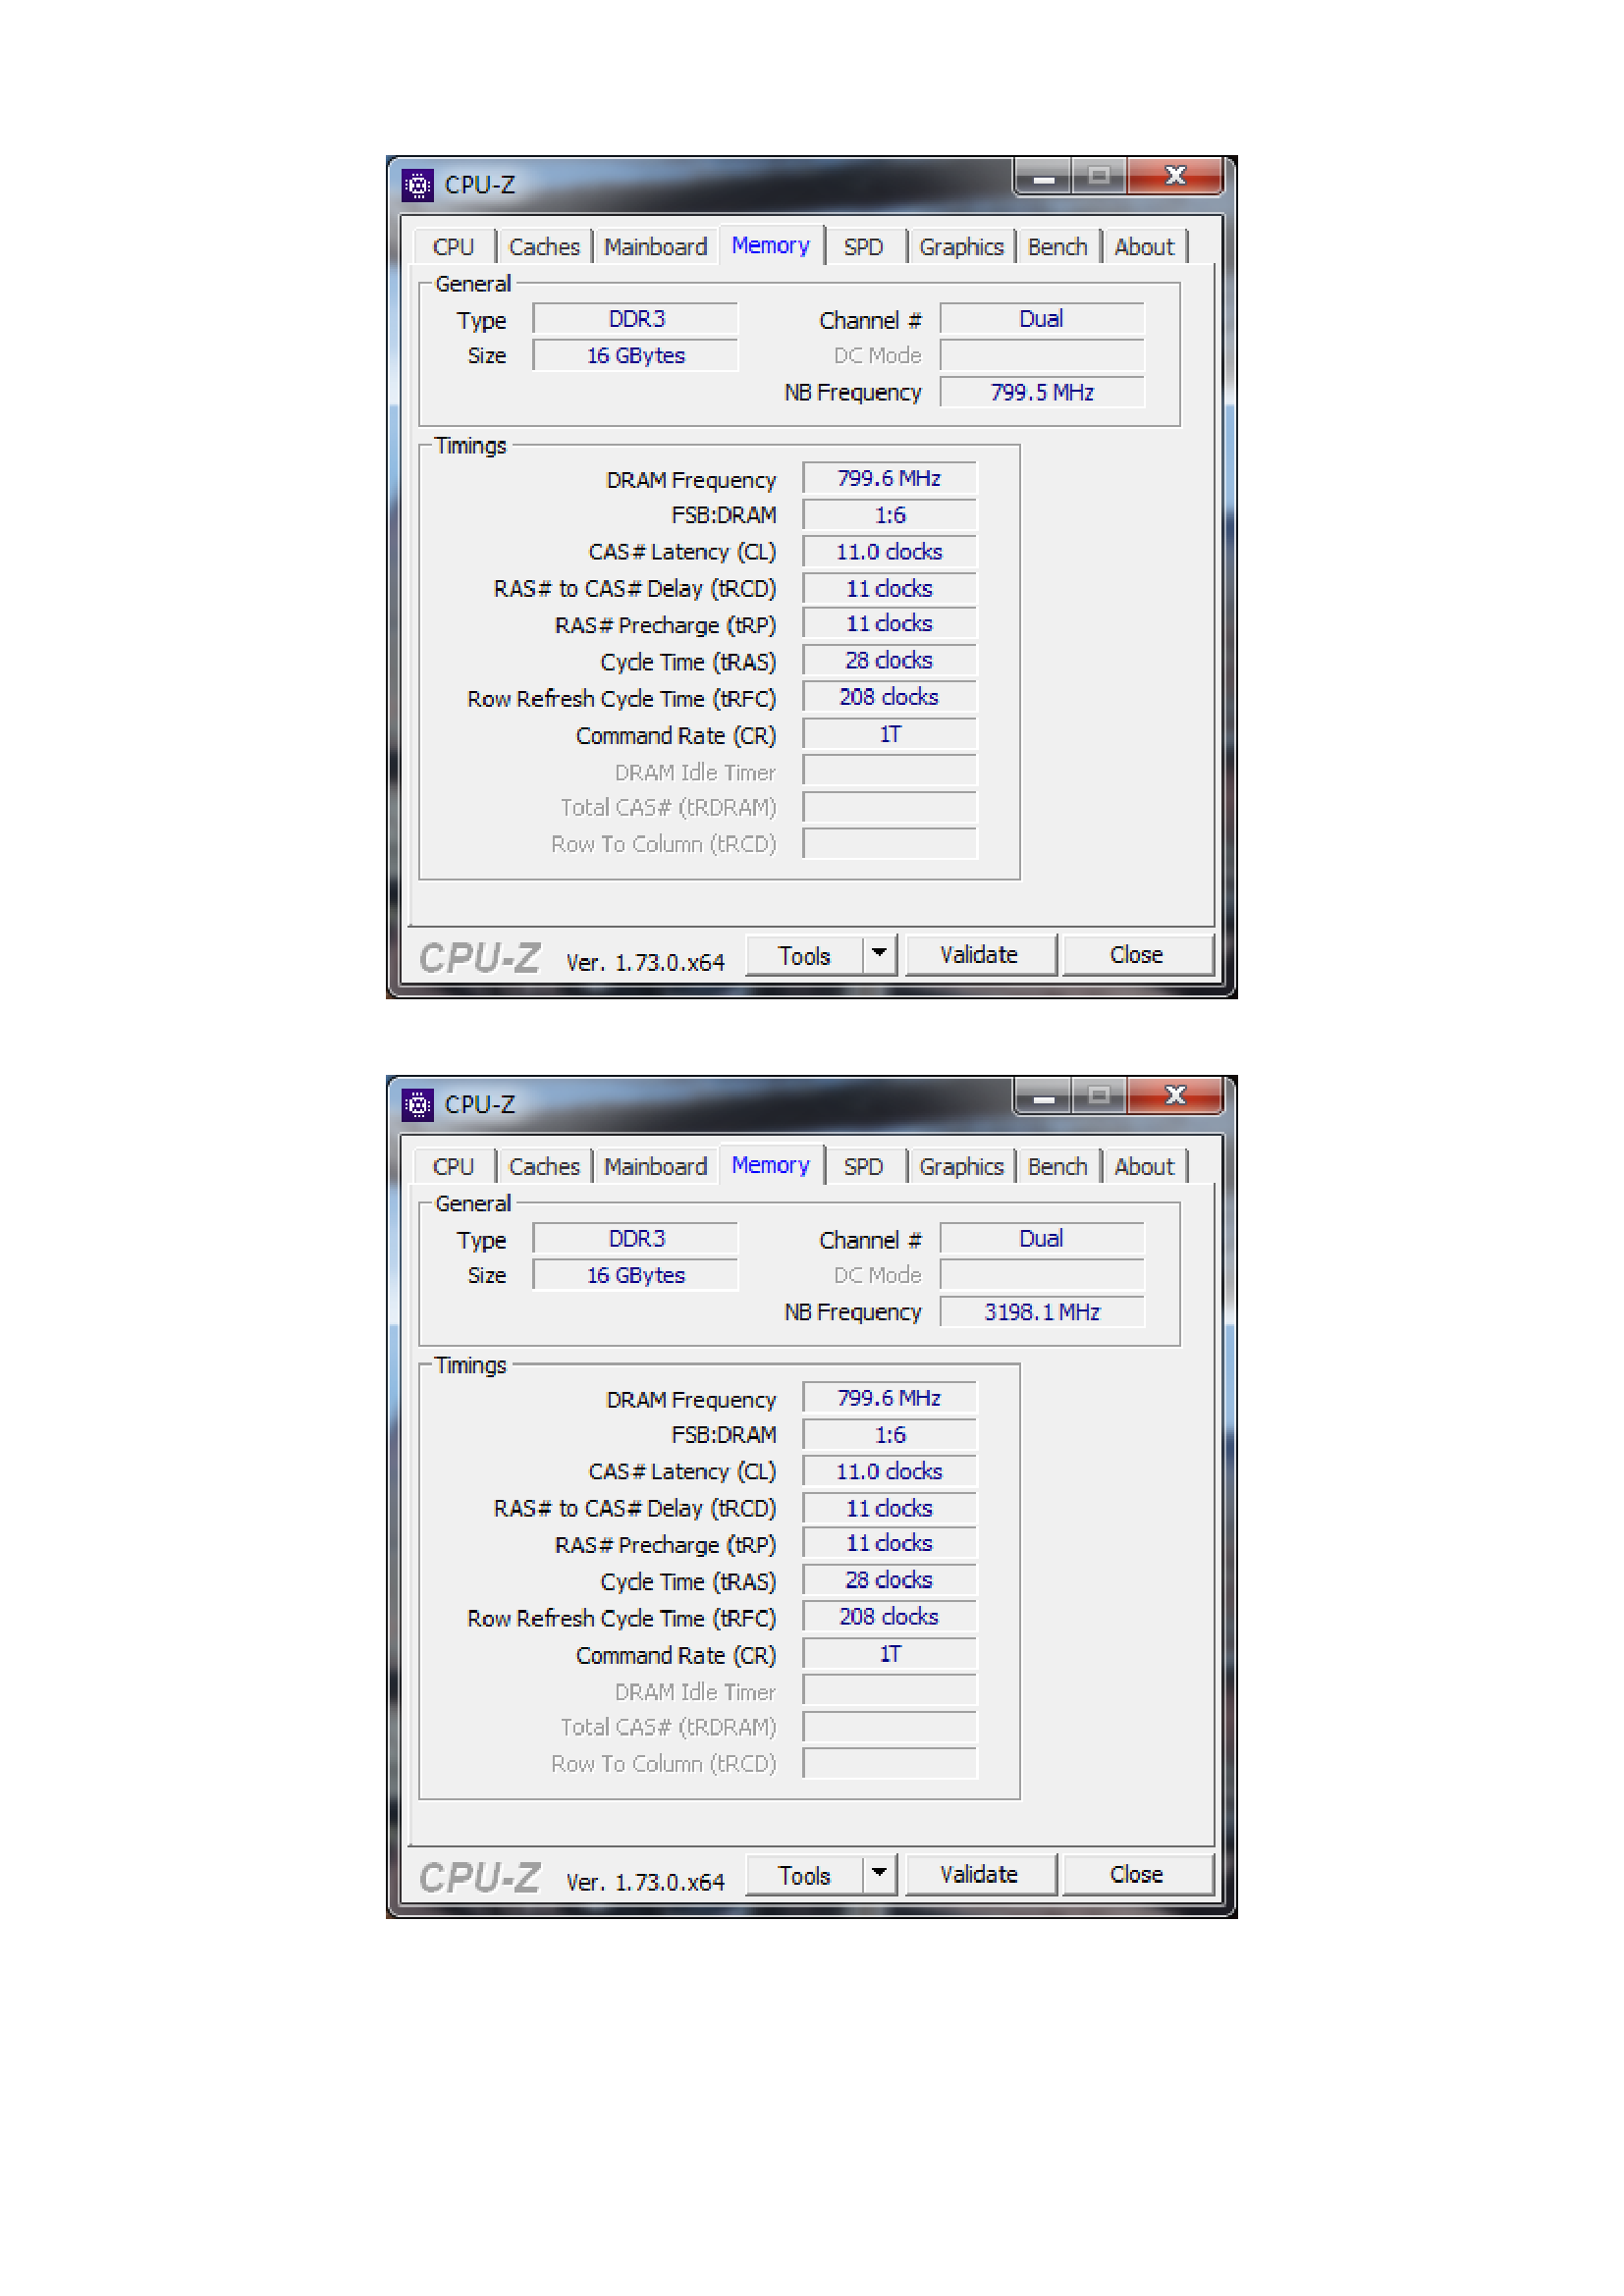The height and width of the screenshot is (2296, 1624).
Task: Open Caches tab in lower CPU-Z window
Action: pos(544,1167)
